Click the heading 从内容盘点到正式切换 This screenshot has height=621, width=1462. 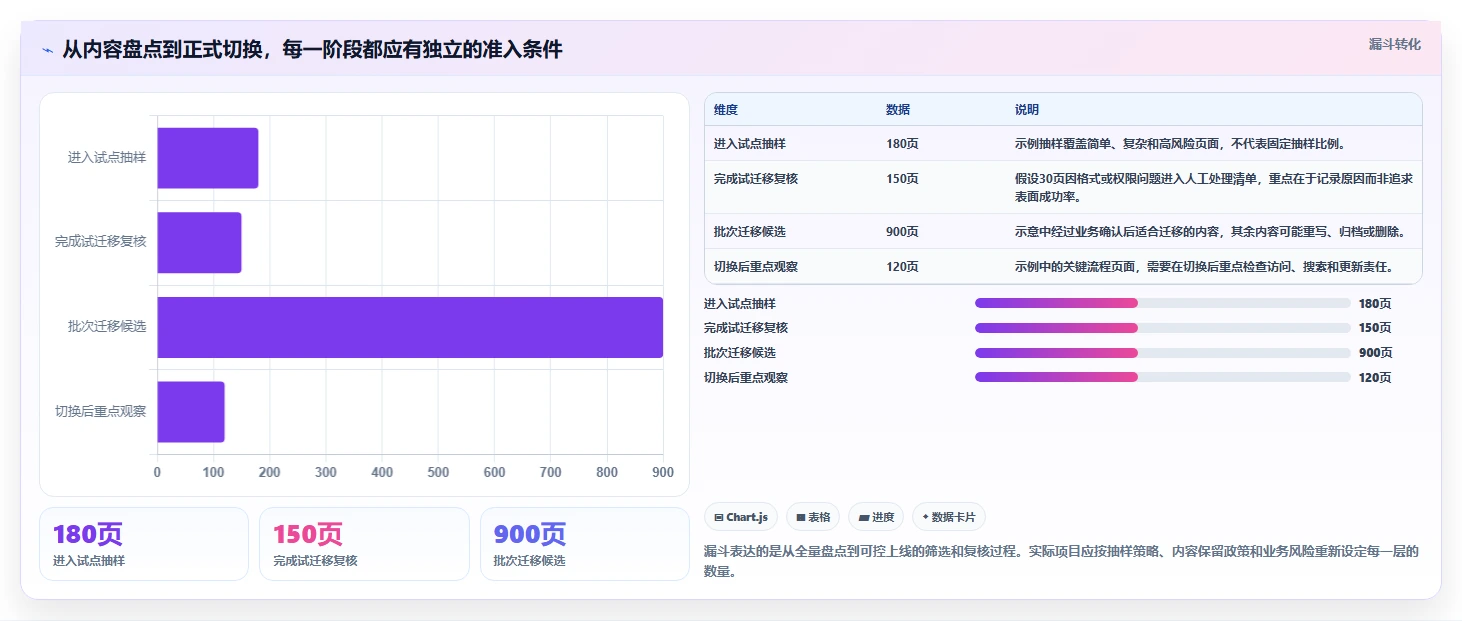[312, 49]
